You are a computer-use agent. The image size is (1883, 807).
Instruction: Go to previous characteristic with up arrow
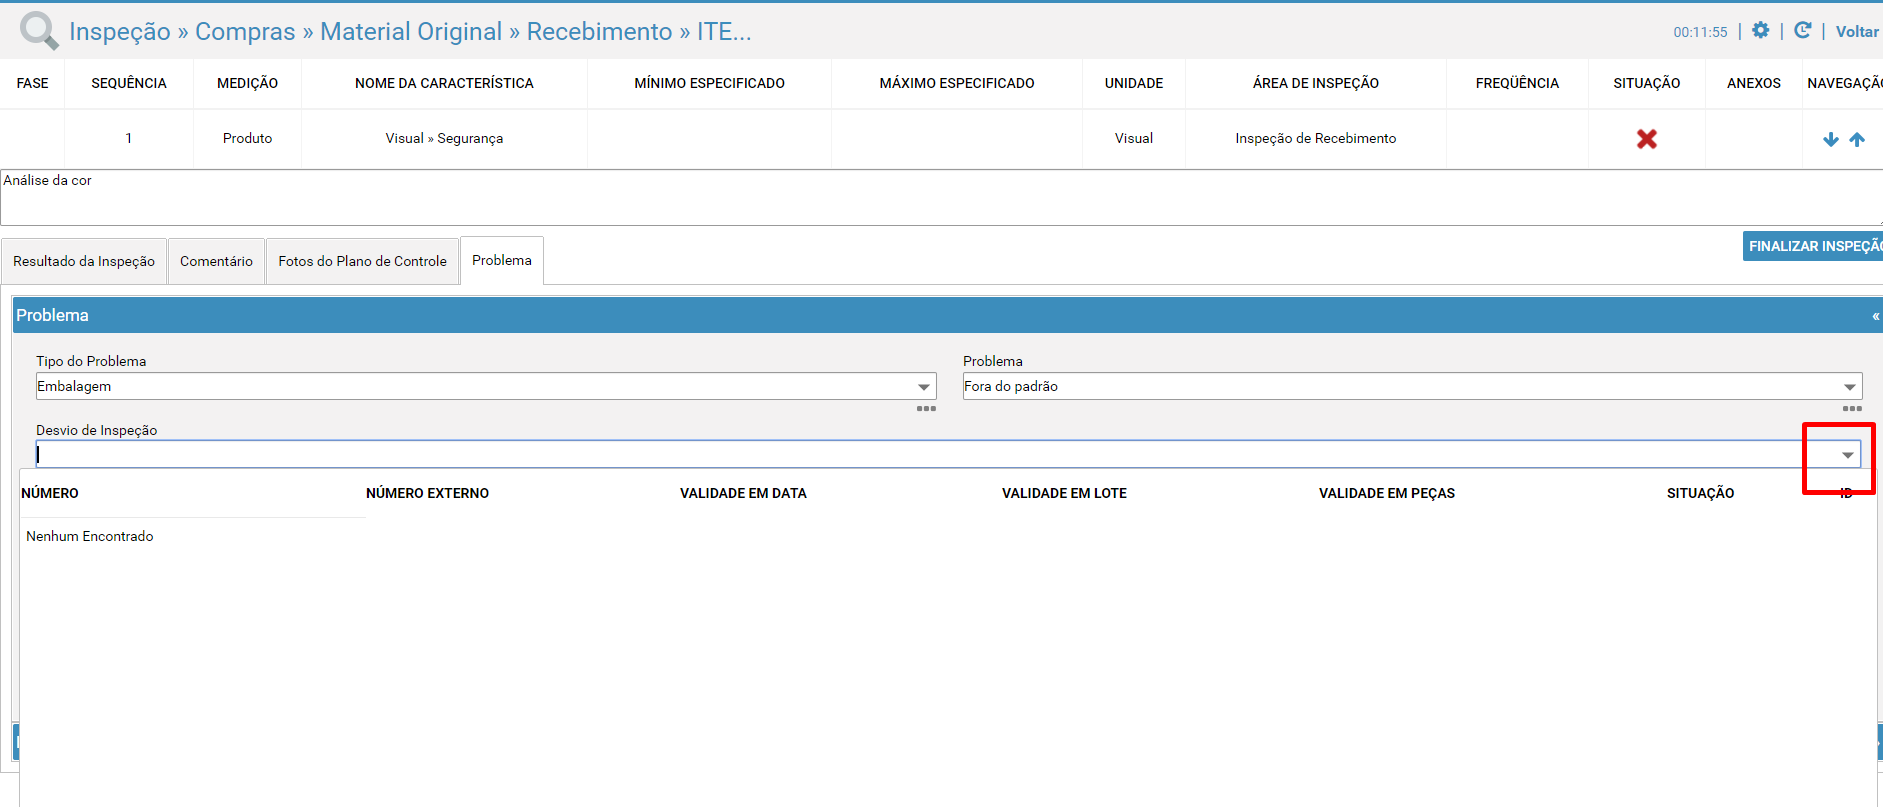click(1857, 139)
